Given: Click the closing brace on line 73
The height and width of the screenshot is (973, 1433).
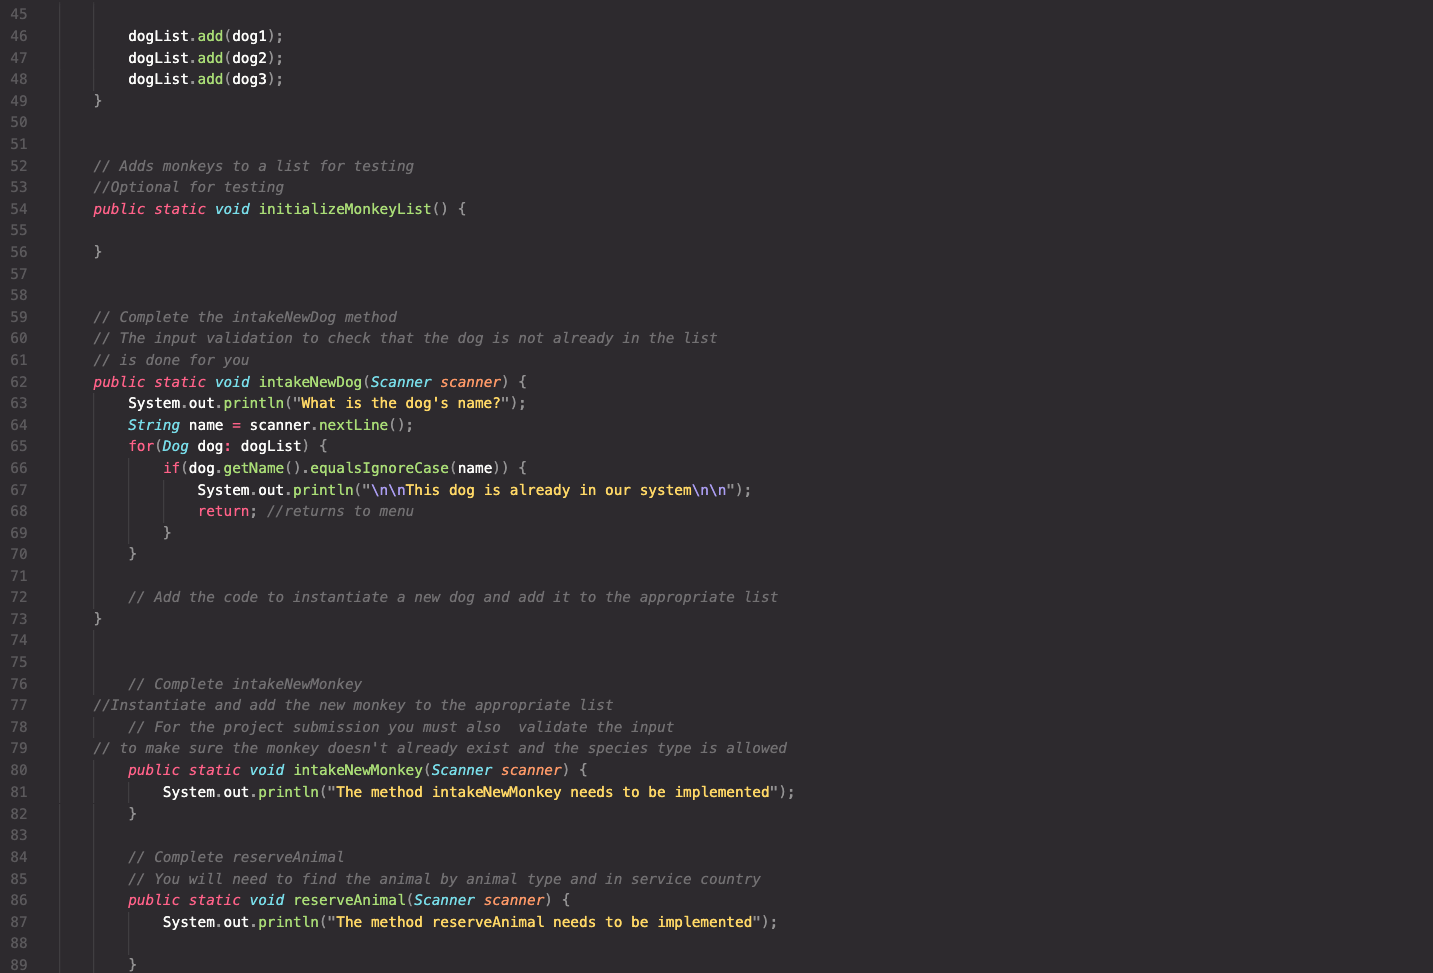Looking at the screenshot, I should pyautogui.click(x=96, y=617).
